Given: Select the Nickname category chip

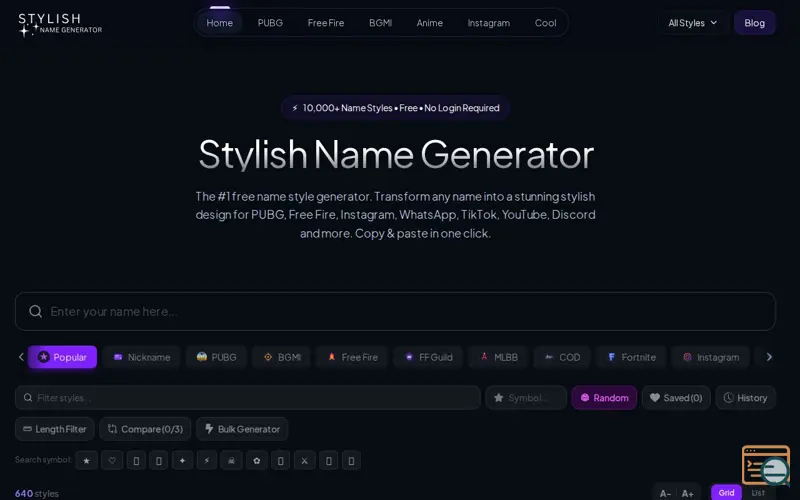Looking at the screenshot, I should pos(142,357).
